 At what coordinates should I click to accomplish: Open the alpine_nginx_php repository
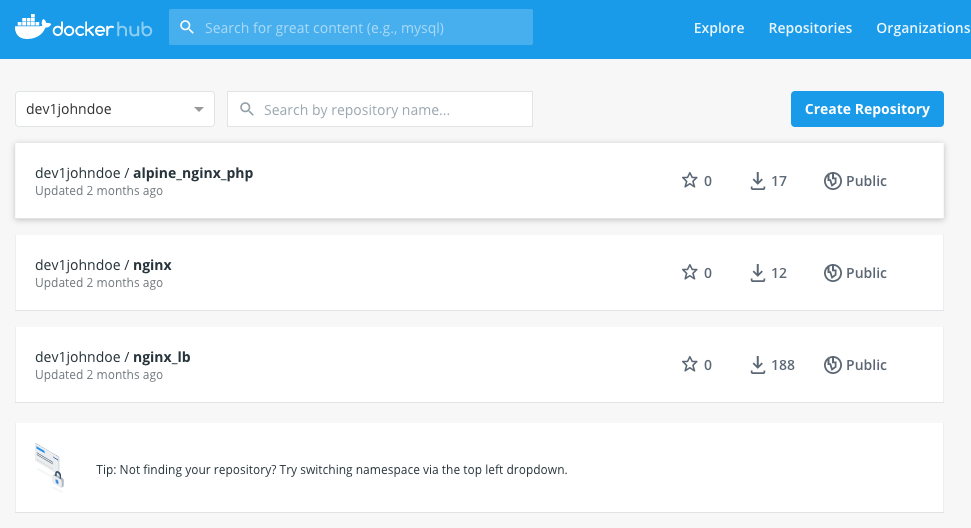point(479,181)
